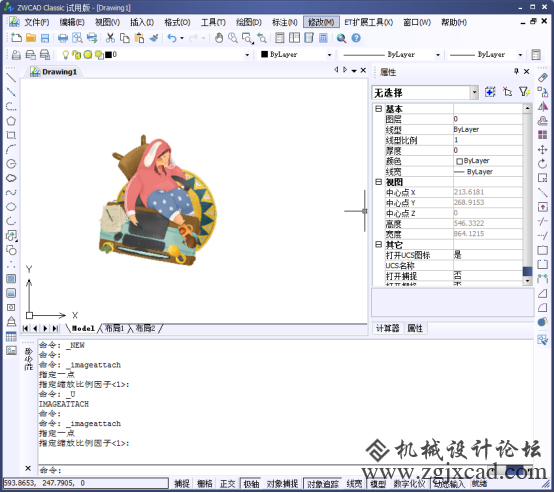Image resolution: width=554 pixels, height=493 pixels.
Task: Toggle 正交 ortho mode
Action: 228,483
